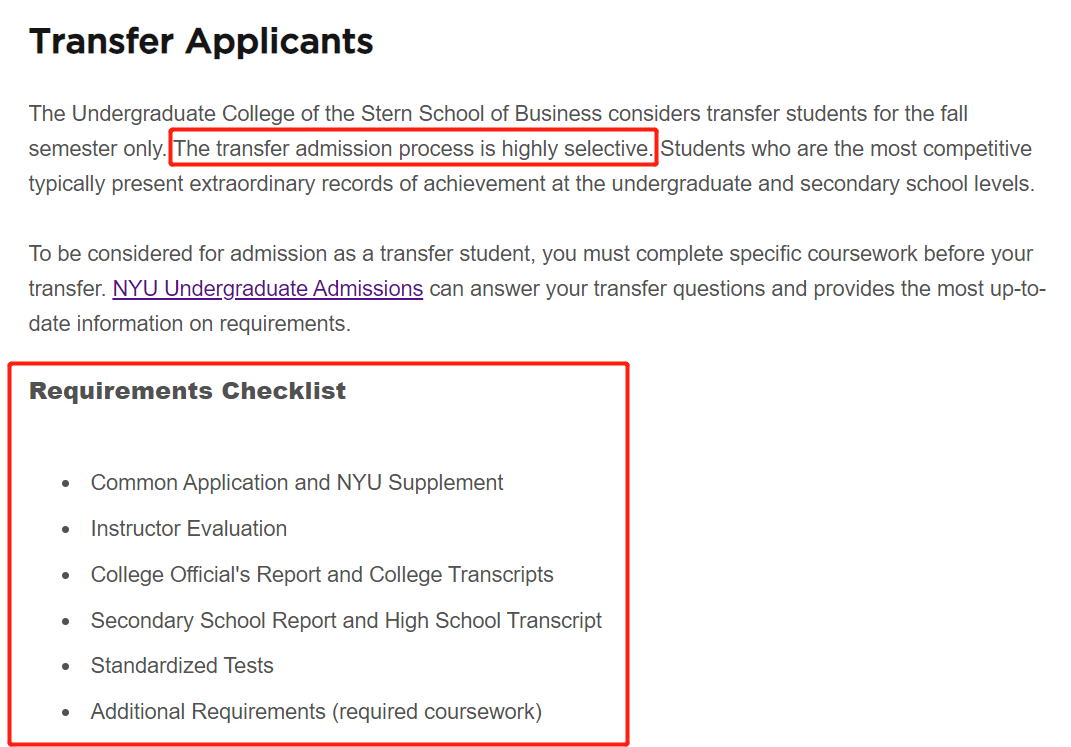Click the Transfer Applicants heading
Viewport: 1071px width, 747px height.
(x=201, y=42)
